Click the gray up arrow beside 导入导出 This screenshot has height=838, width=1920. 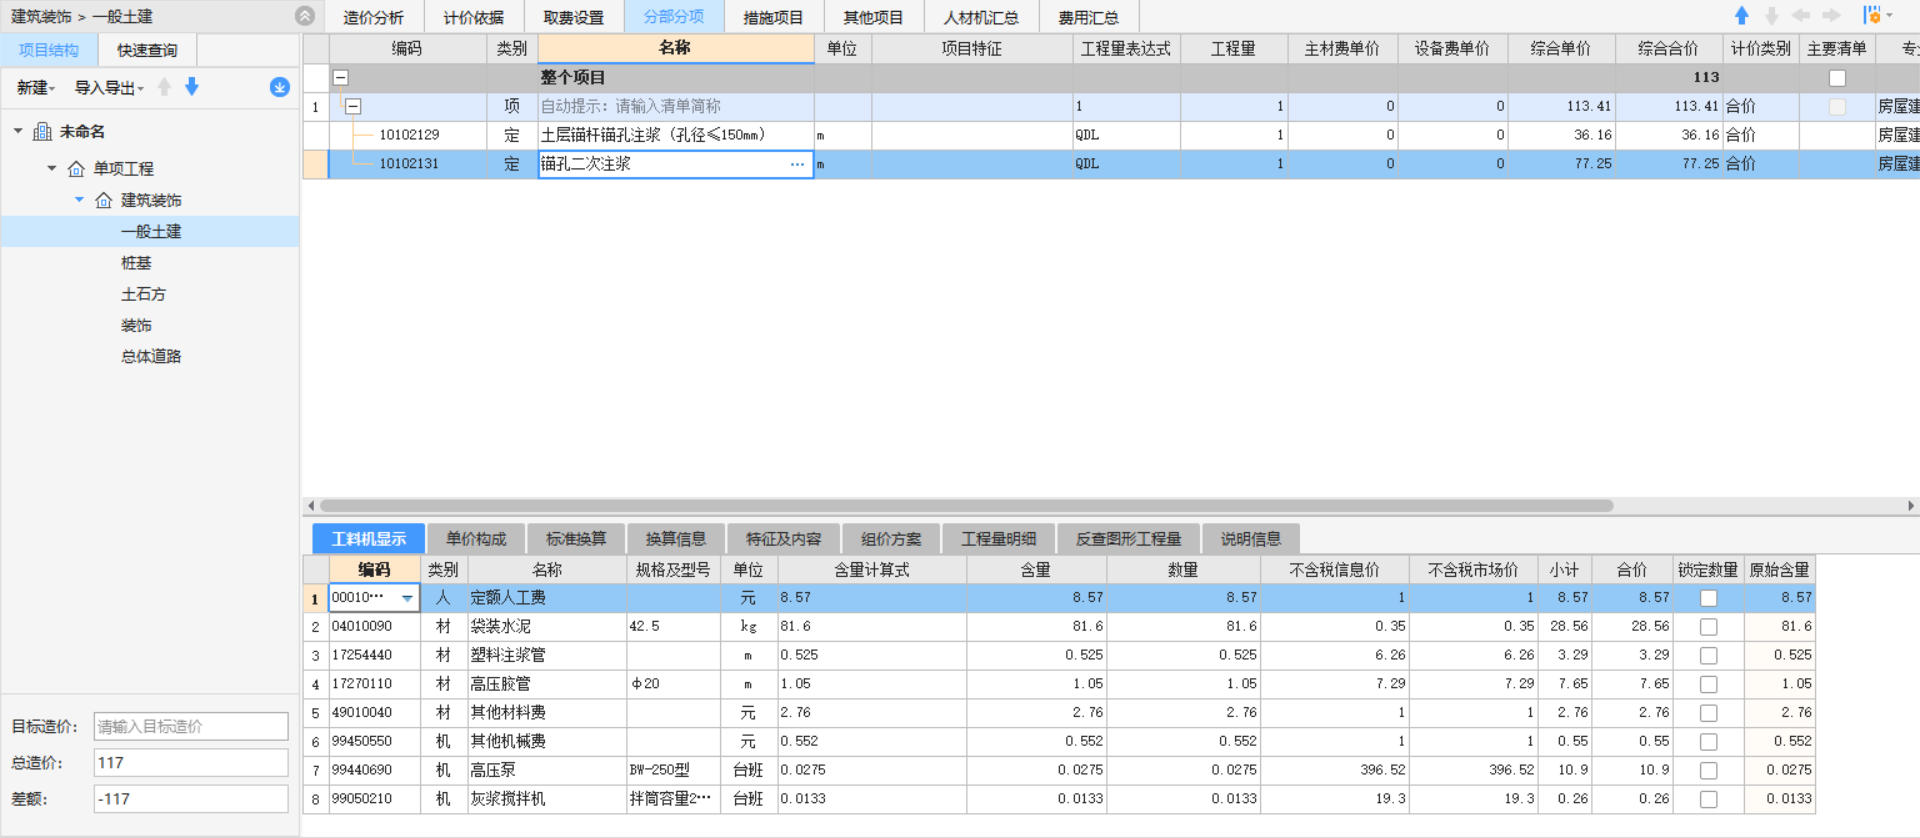point(165,87)
